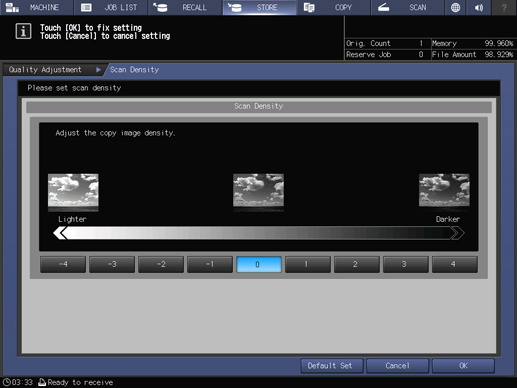Click the Lighter sample thumbnail

73,192
